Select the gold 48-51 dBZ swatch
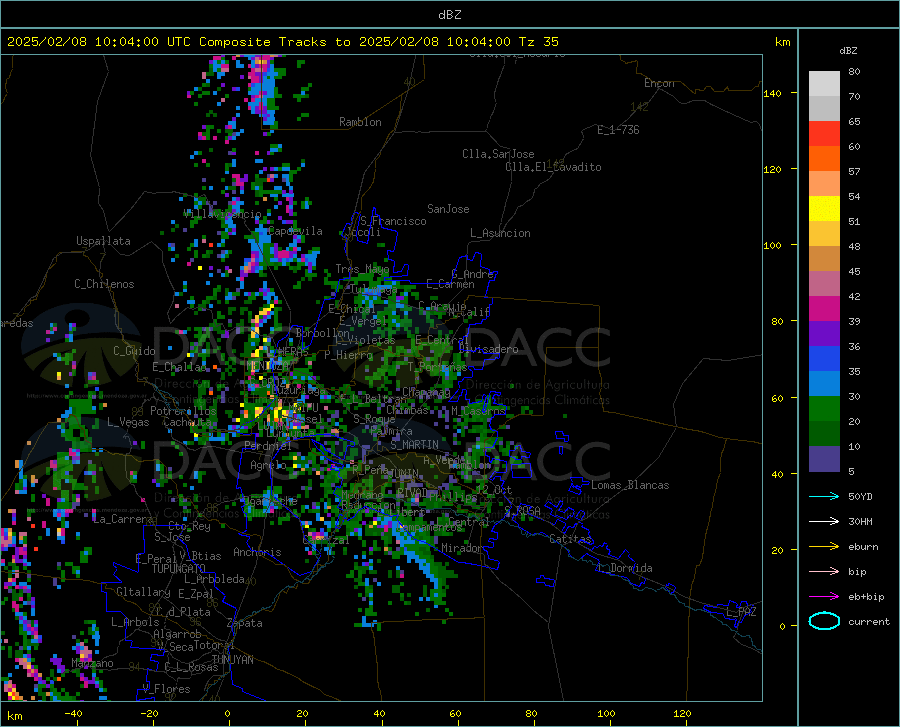900x727 pixels. click(x=824, y=234)
